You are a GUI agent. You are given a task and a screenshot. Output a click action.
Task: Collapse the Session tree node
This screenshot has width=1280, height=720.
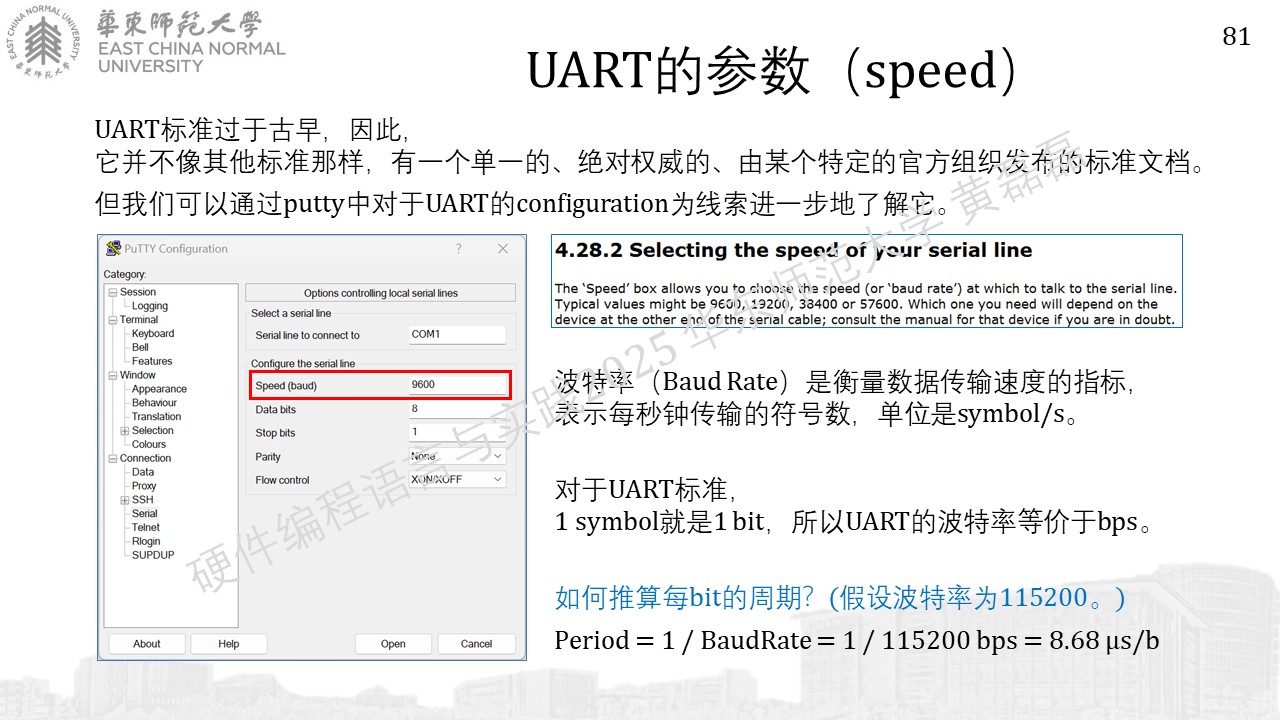[113, 292]
